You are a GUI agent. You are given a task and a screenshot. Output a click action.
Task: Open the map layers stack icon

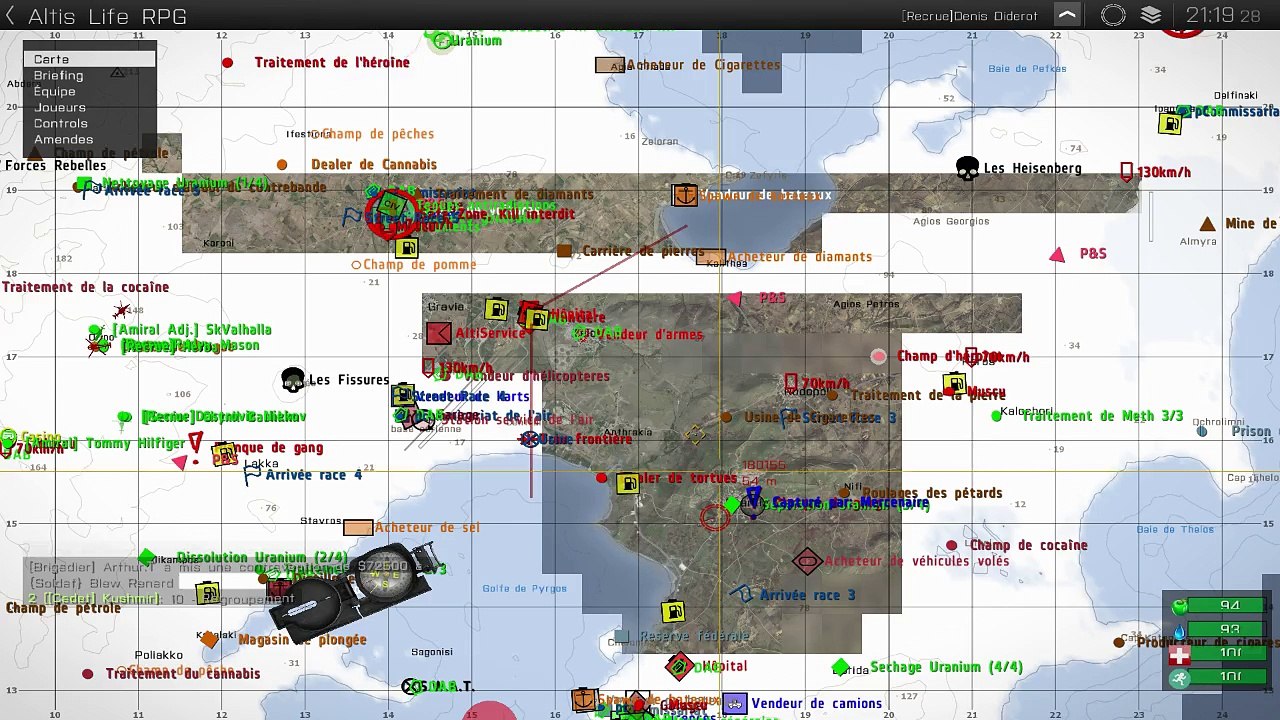click(1151, 16)
